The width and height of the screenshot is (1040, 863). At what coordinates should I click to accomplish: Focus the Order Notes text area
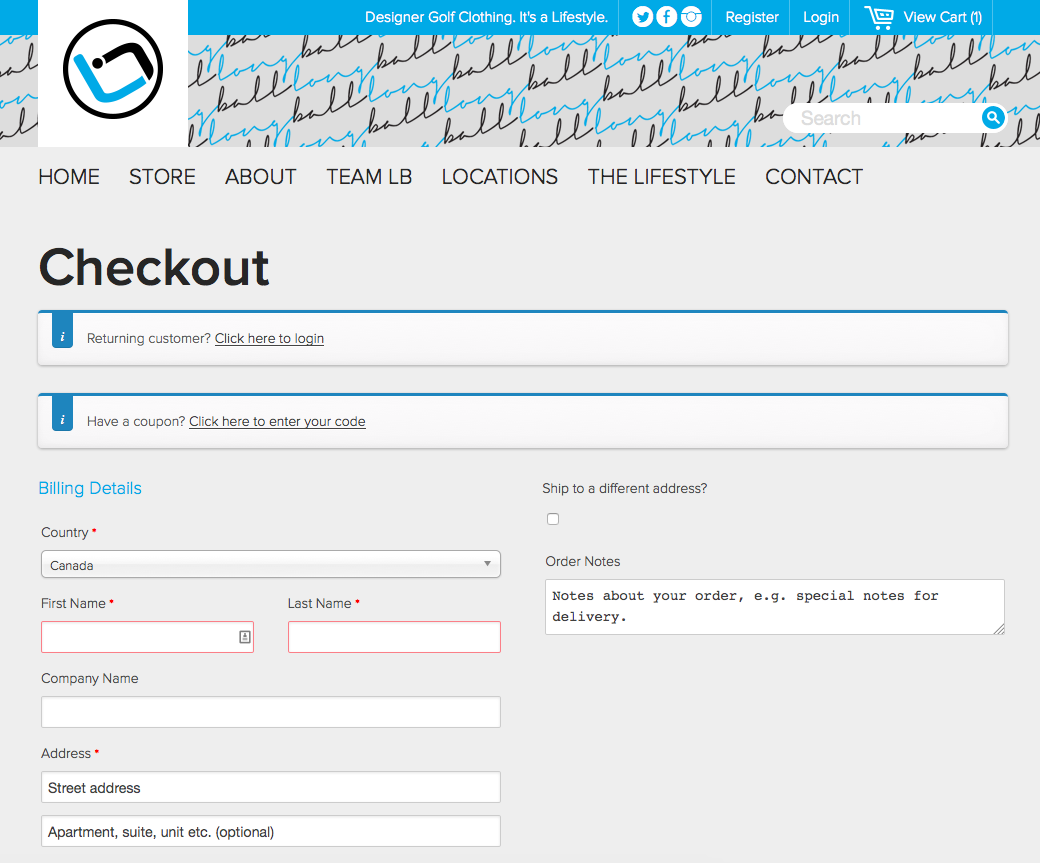tap(774, 607)
